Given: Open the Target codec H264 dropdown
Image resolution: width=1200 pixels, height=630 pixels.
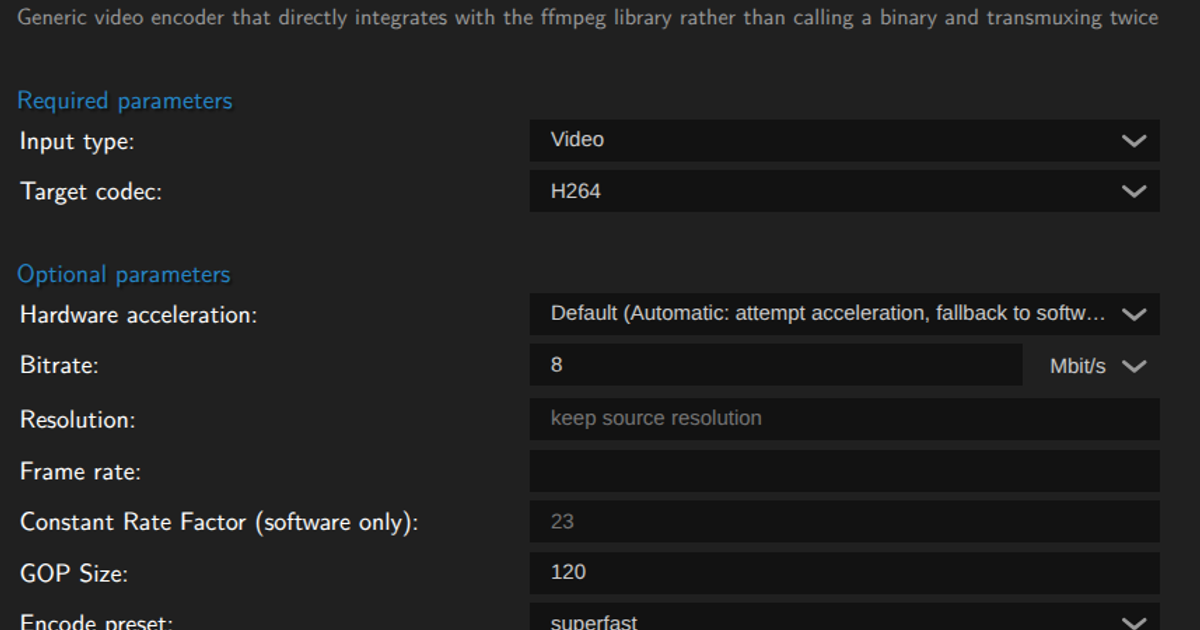Looking at the screenshot, I should pyautogui.click(x=844, y=191).
